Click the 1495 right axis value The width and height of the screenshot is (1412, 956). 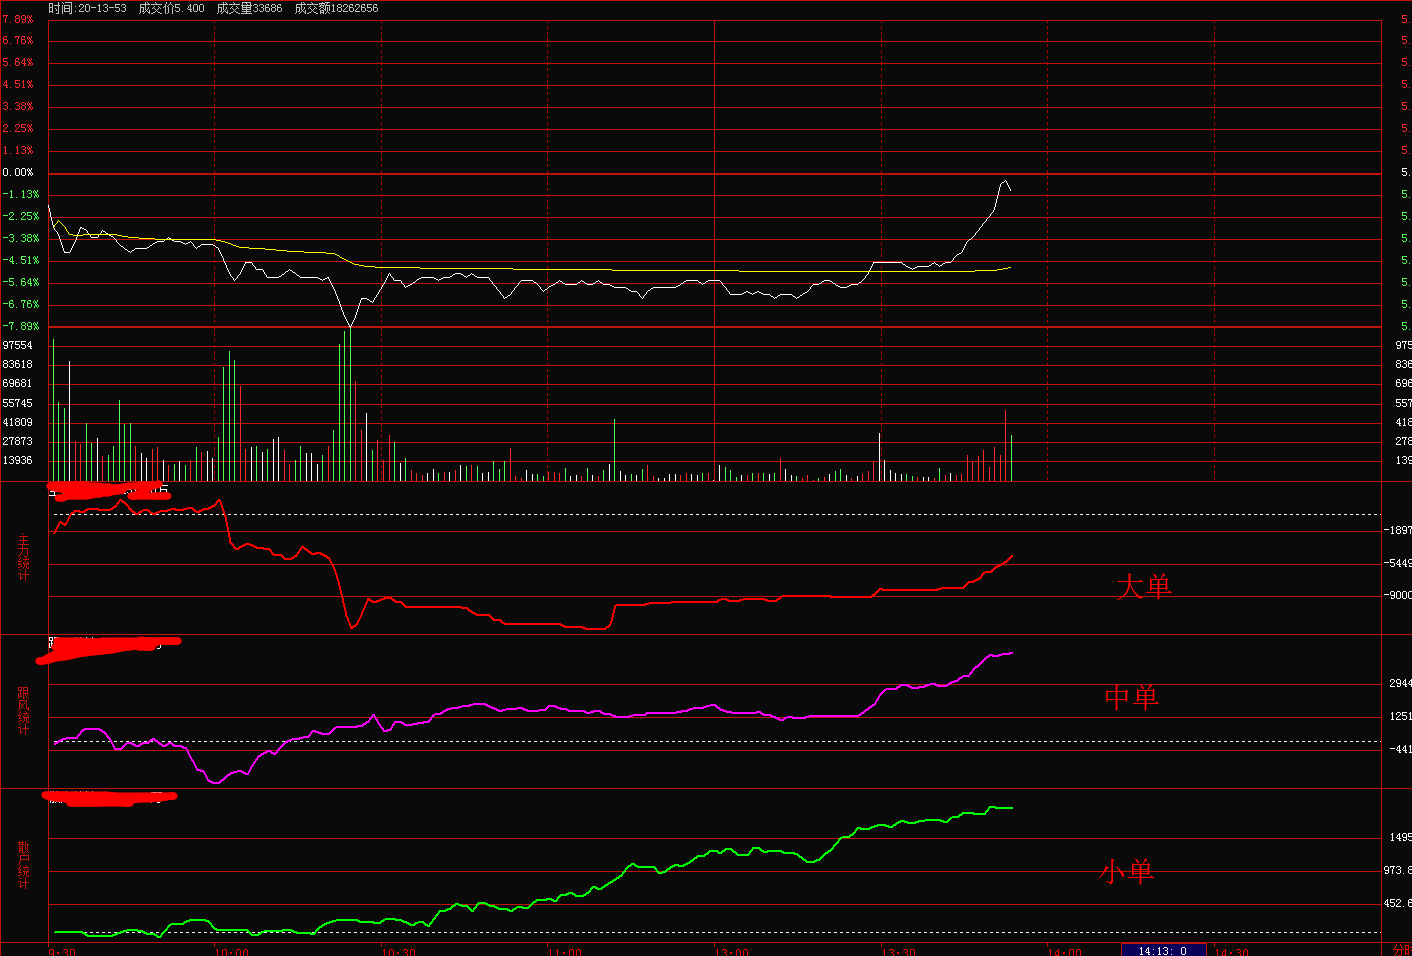(x=1400, y=838)
